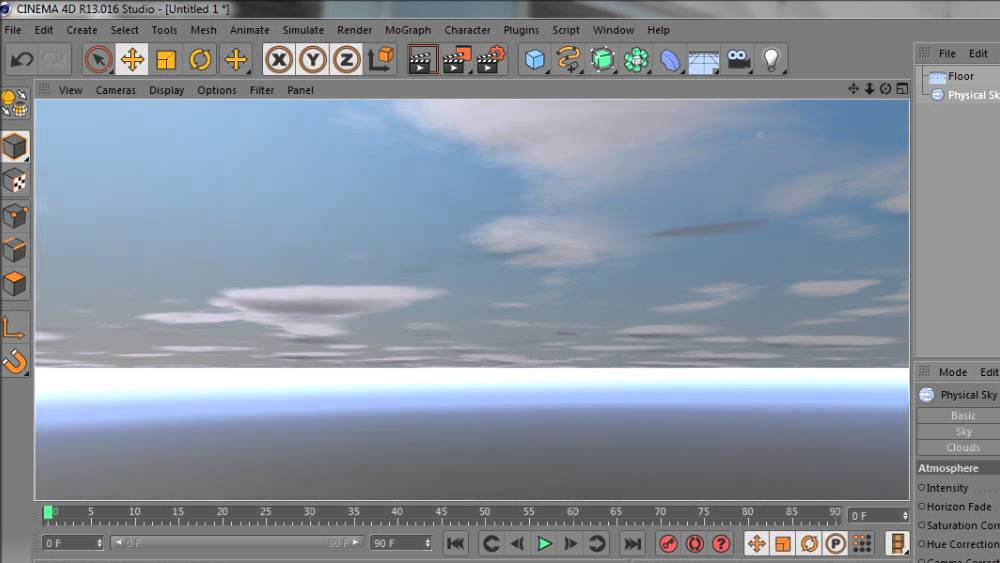Activate the Rotate tool
This screenshot has height=563, width=1000.
pos(201,60)
